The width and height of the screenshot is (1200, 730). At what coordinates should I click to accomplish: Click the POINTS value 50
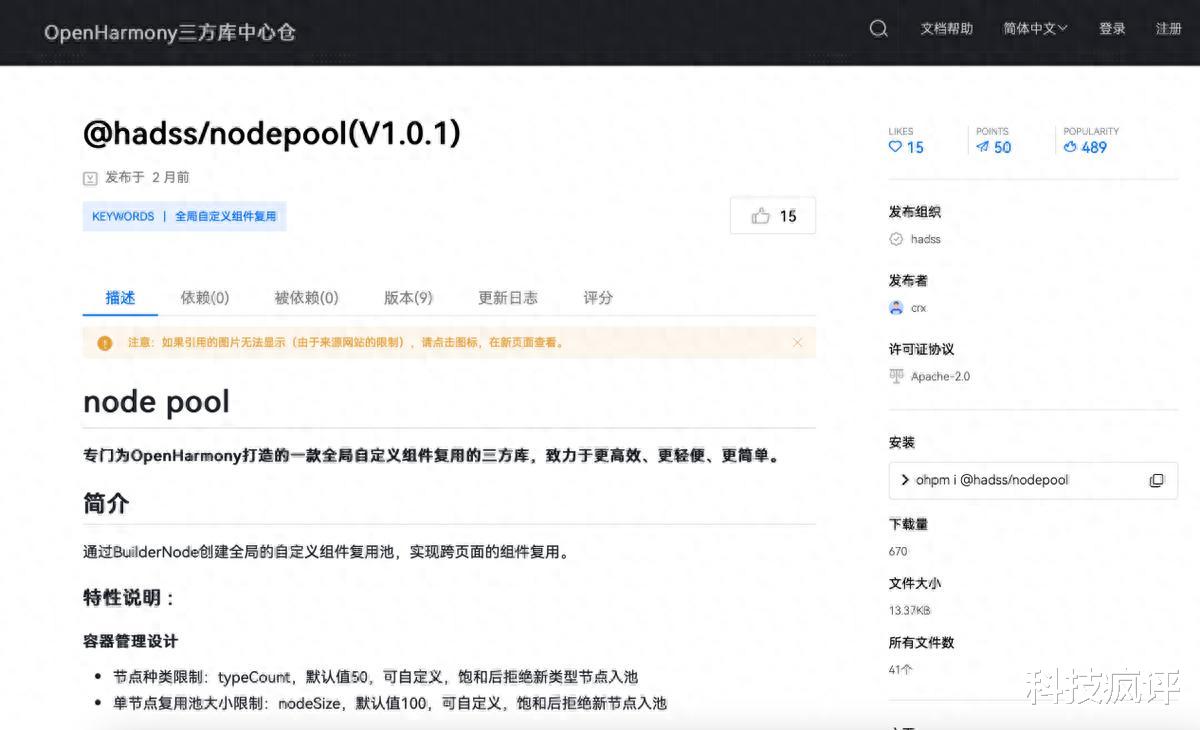click(x=1002, y=147)
